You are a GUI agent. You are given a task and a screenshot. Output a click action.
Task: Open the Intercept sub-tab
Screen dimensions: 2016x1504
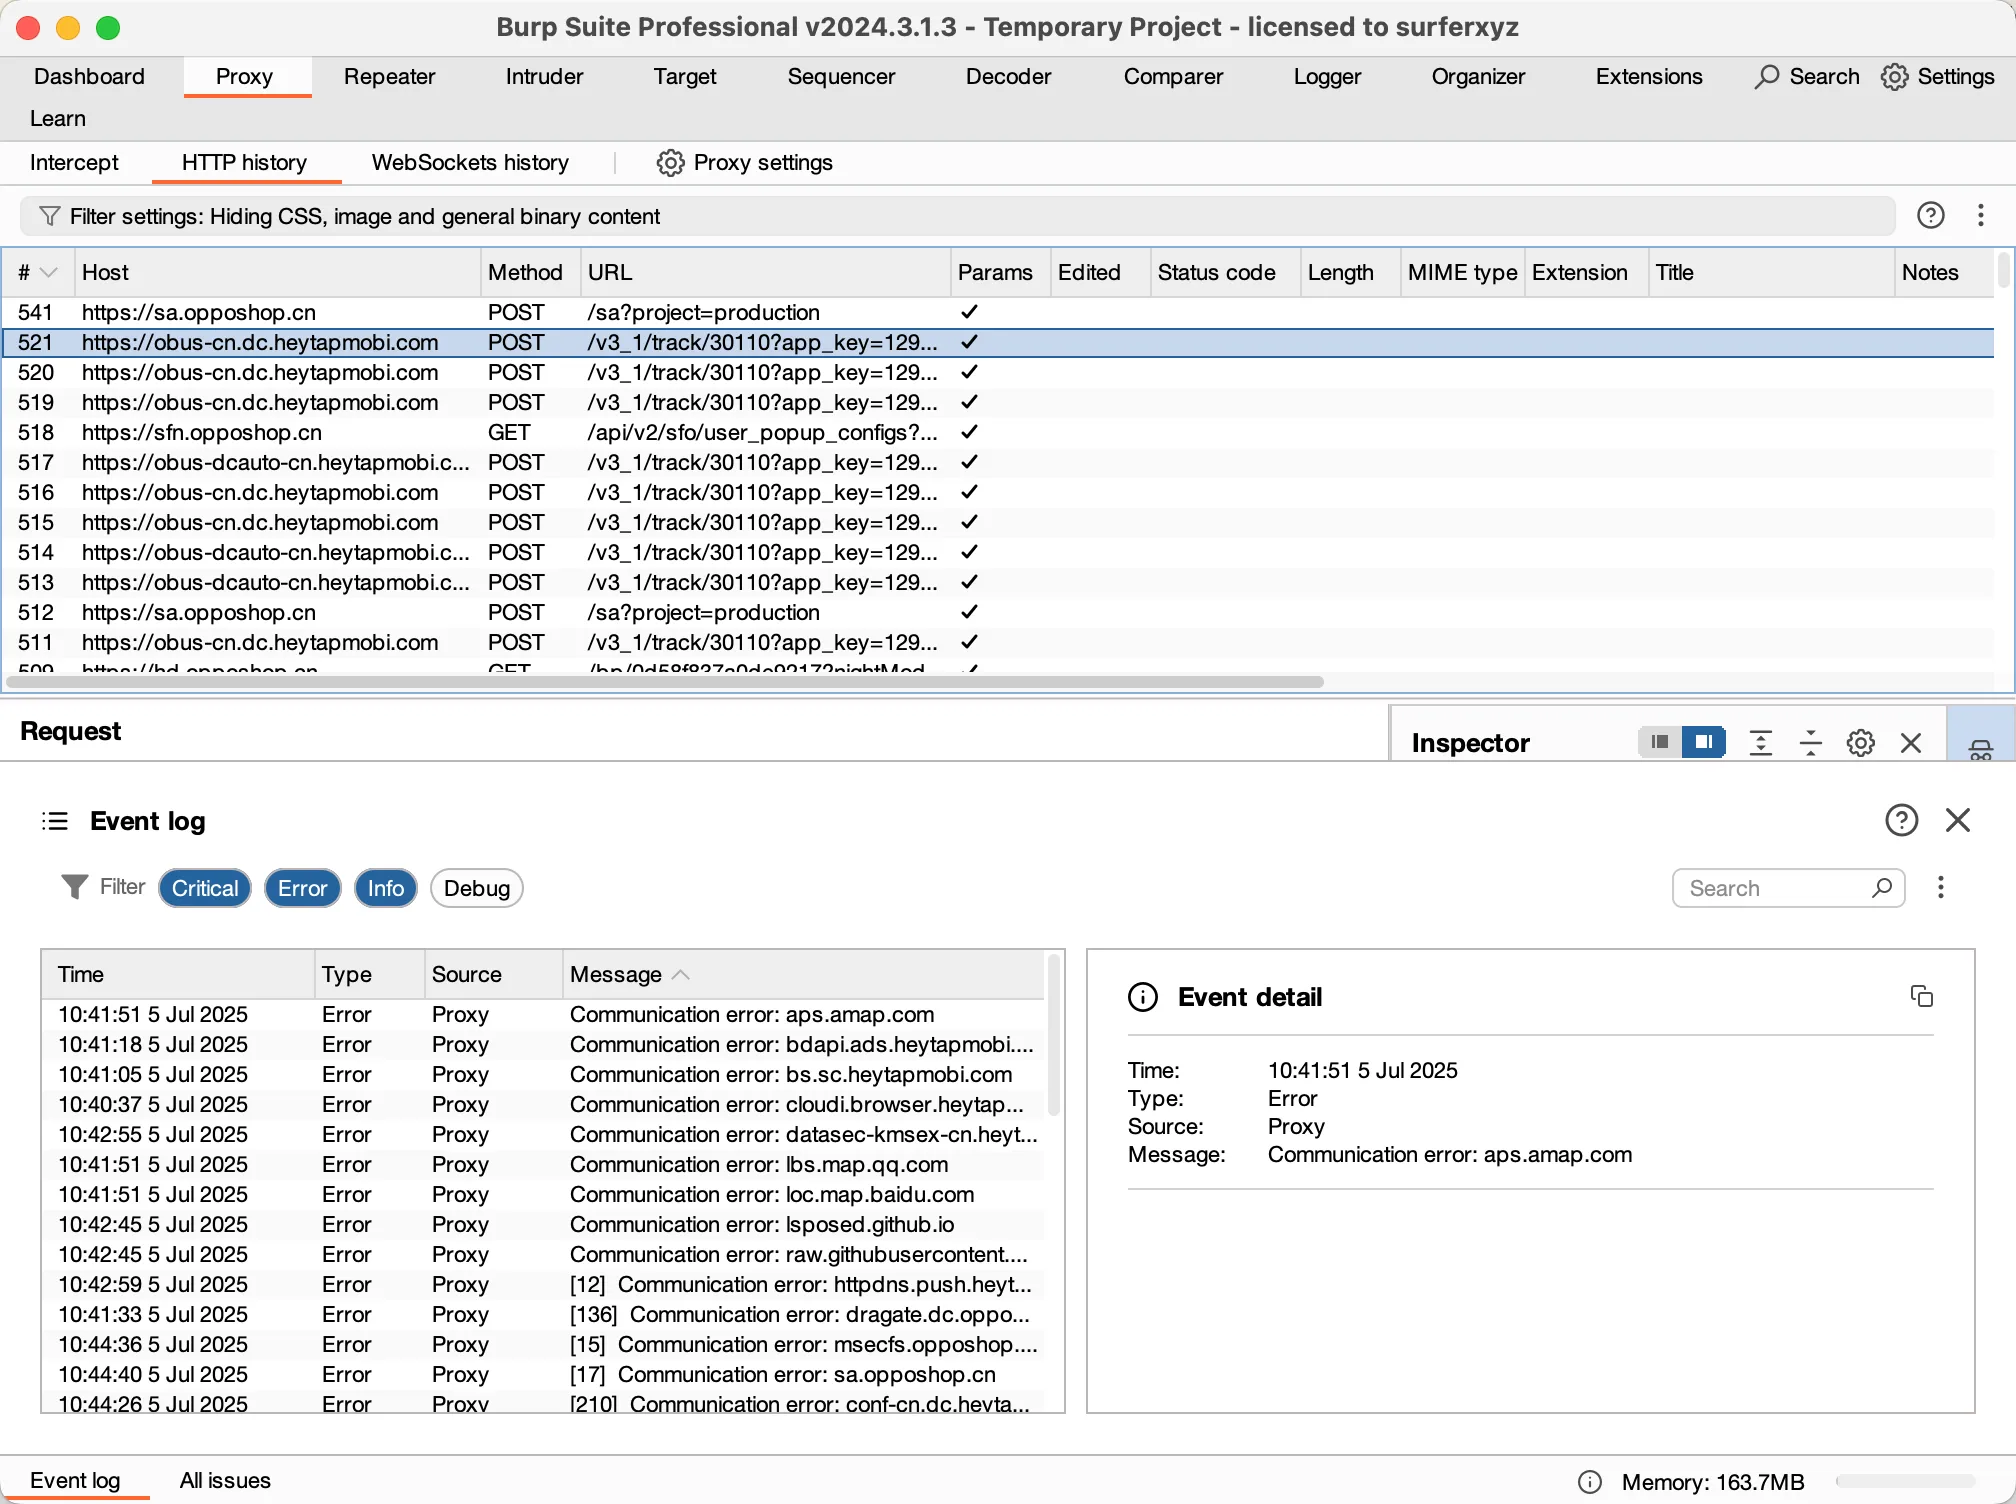tap(74, 163)
